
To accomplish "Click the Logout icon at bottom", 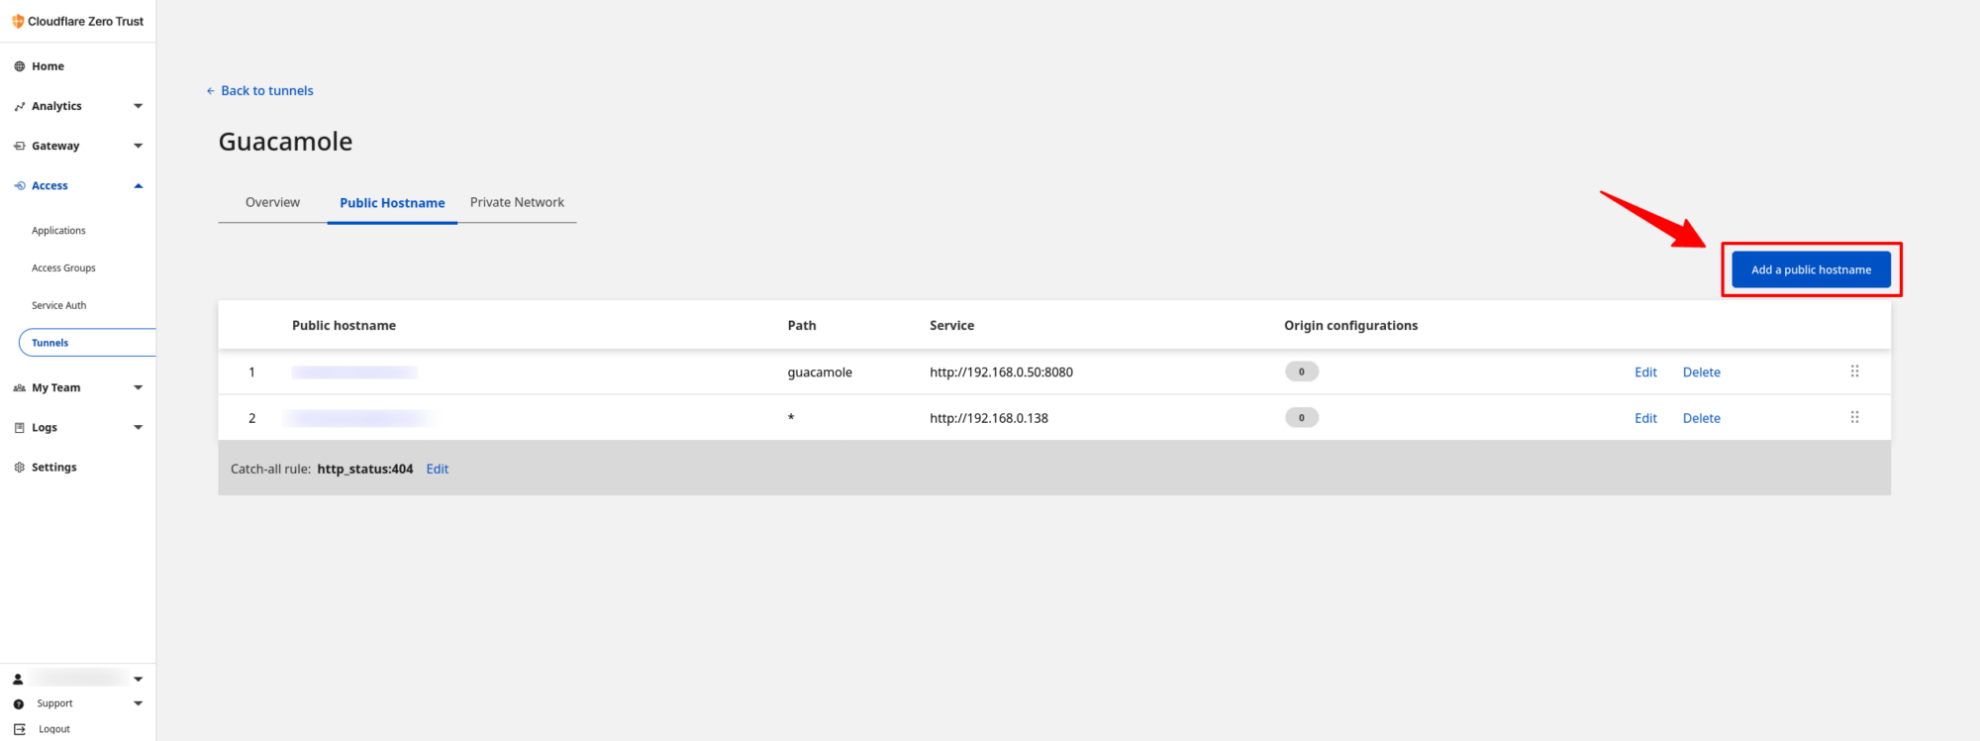I will [18, 728].
